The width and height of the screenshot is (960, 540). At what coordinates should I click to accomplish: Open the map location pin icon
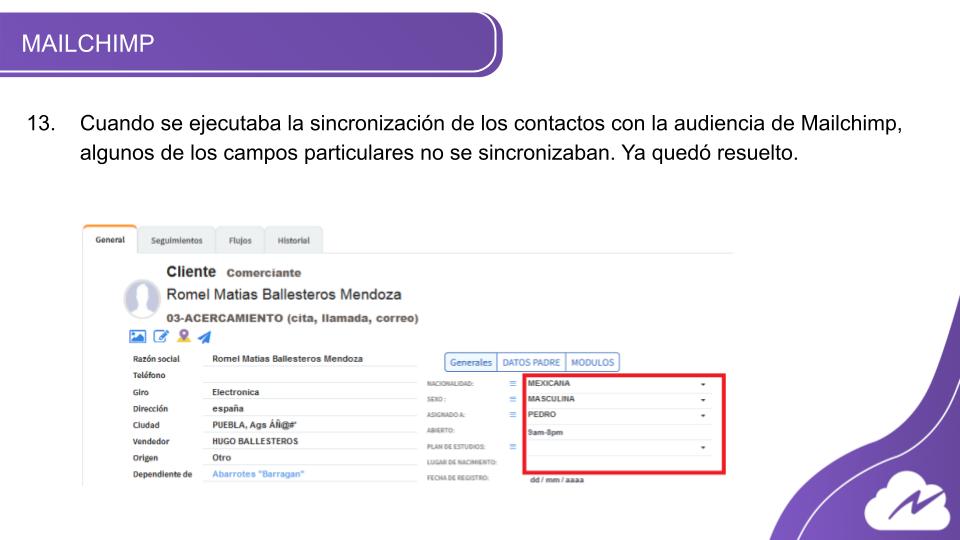[184, 336]
